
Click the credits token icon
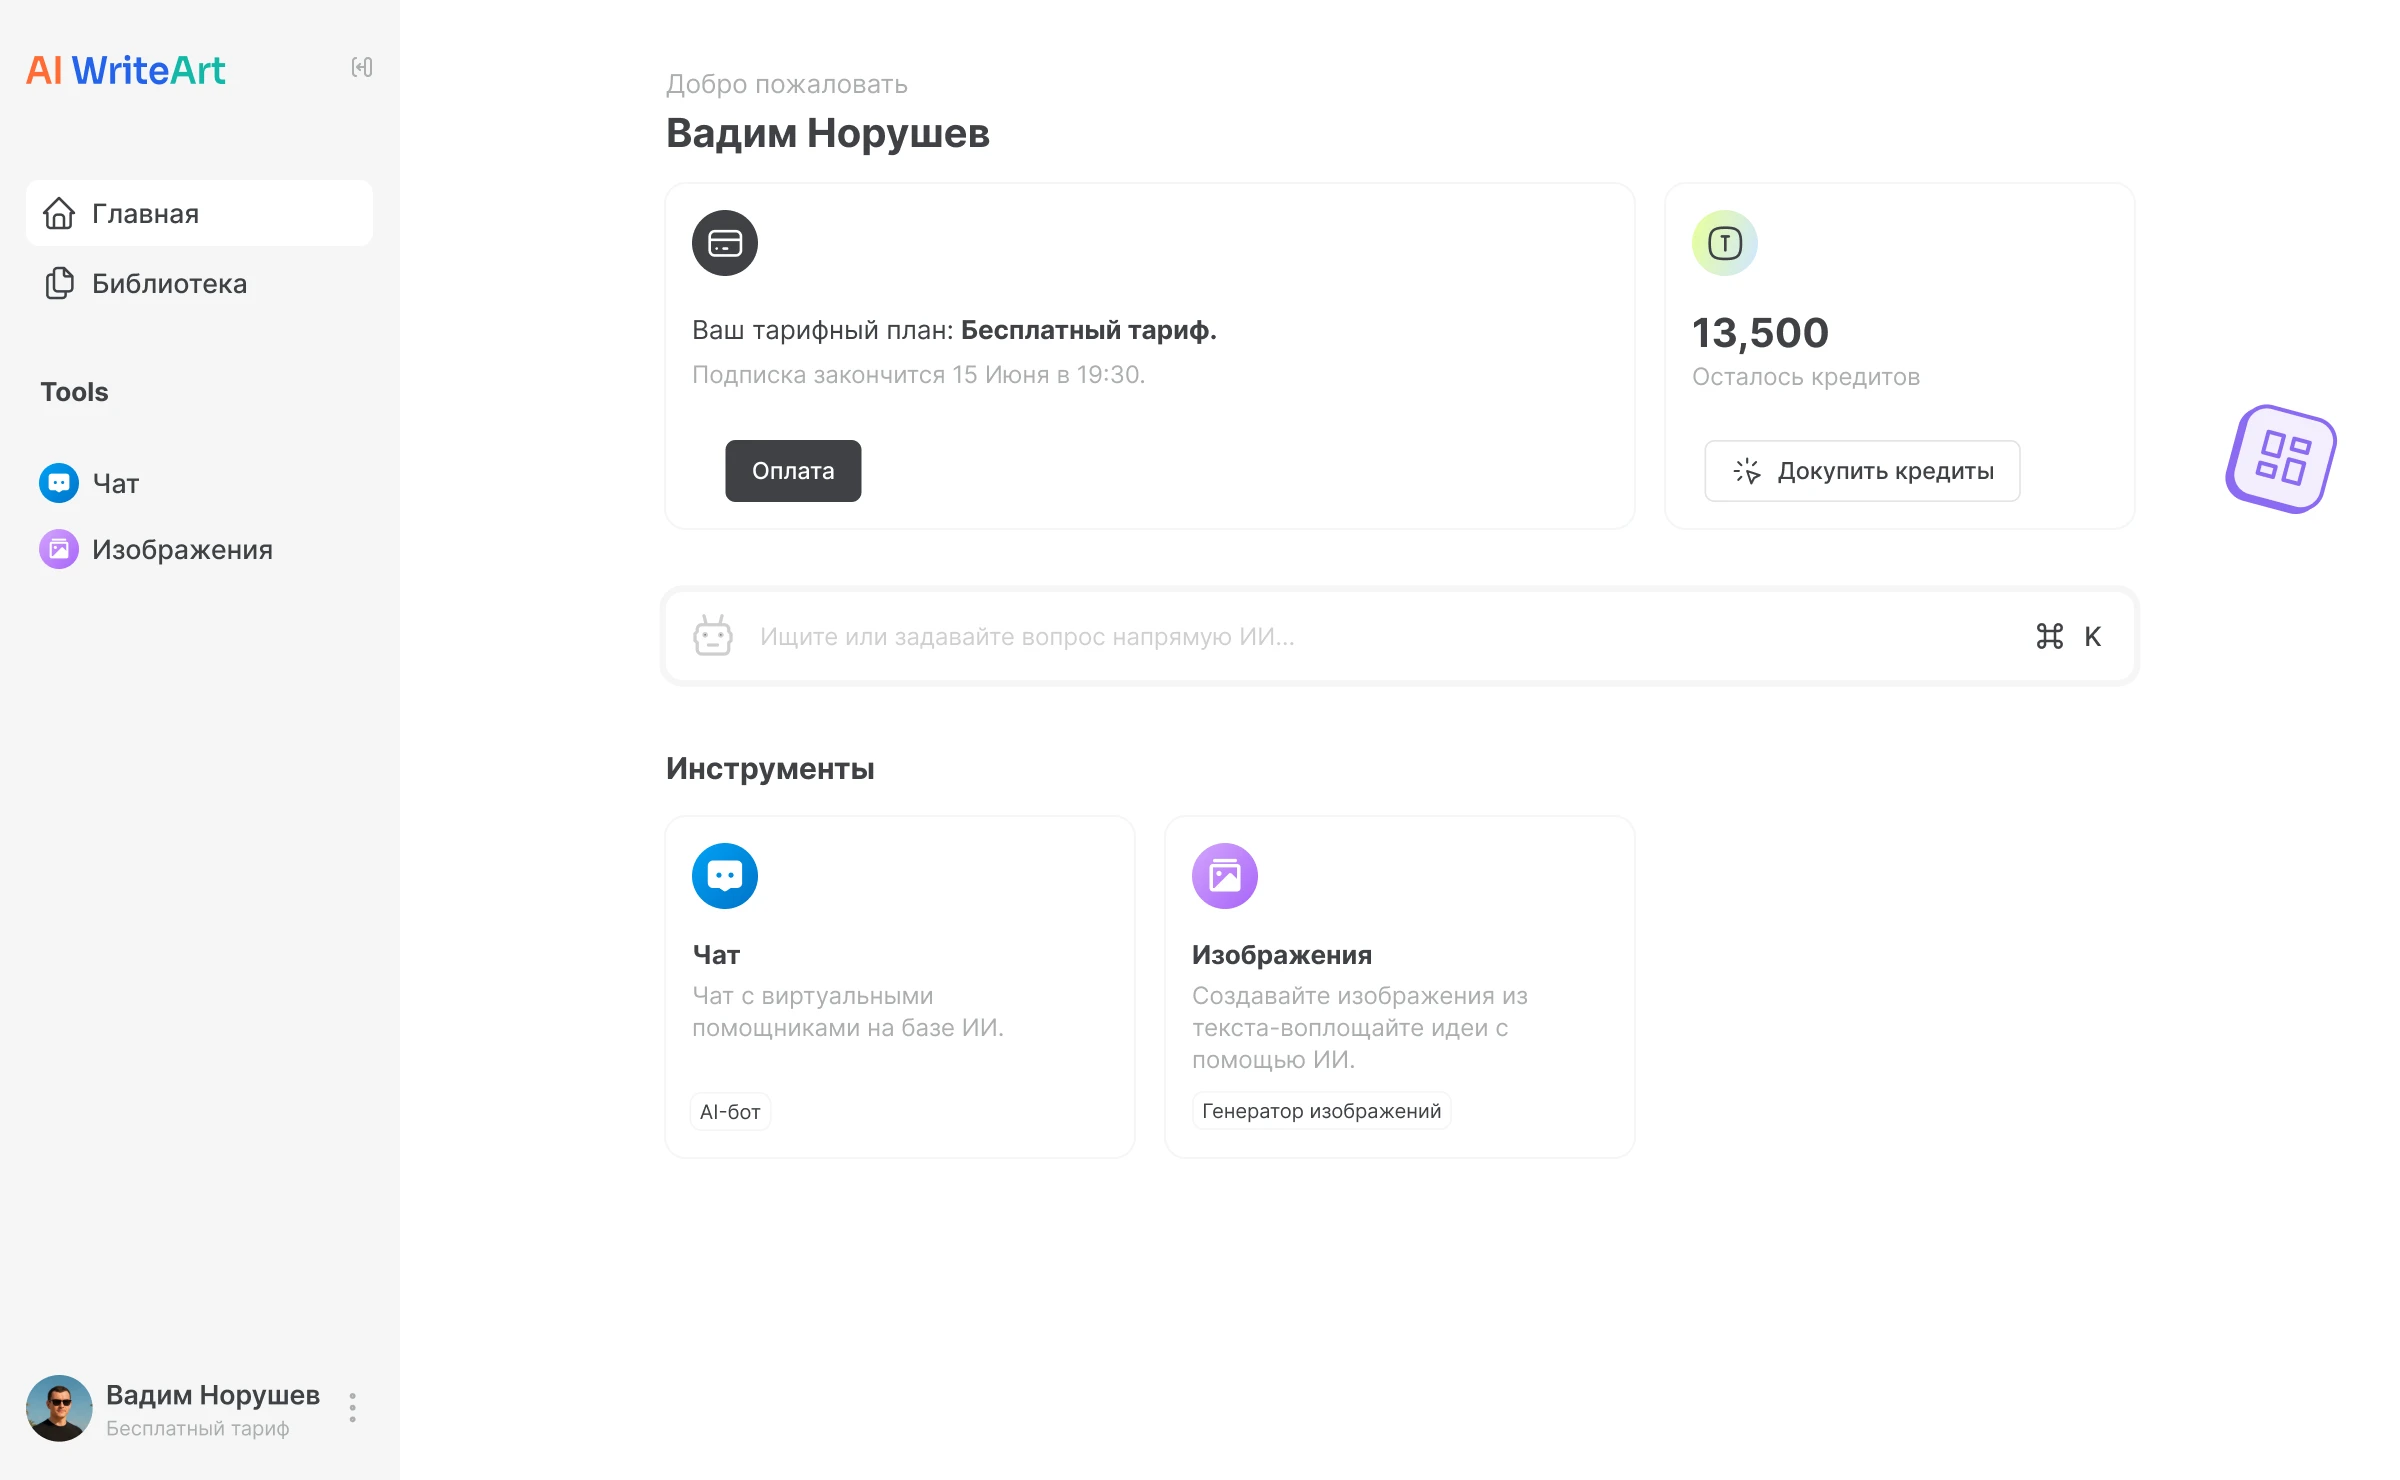click(x=1725, y=243)
